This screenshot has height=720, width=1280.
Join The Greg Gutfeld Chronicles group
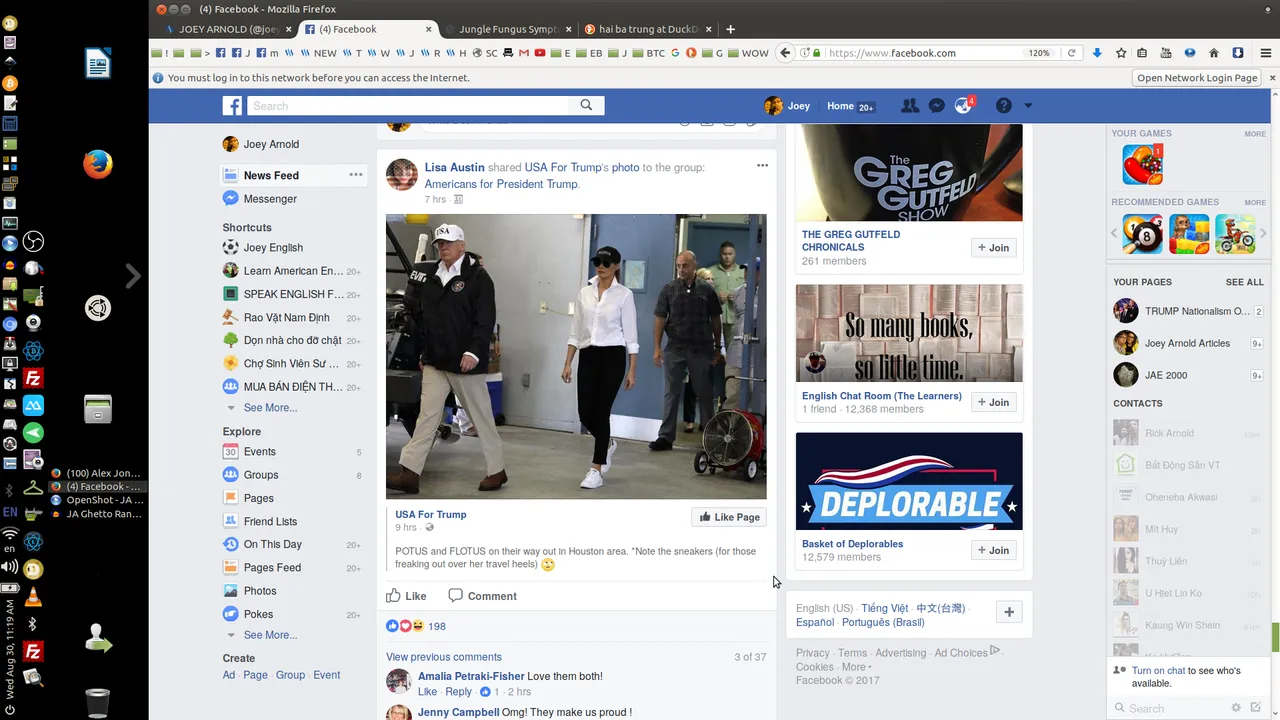[x=993, y=248]
